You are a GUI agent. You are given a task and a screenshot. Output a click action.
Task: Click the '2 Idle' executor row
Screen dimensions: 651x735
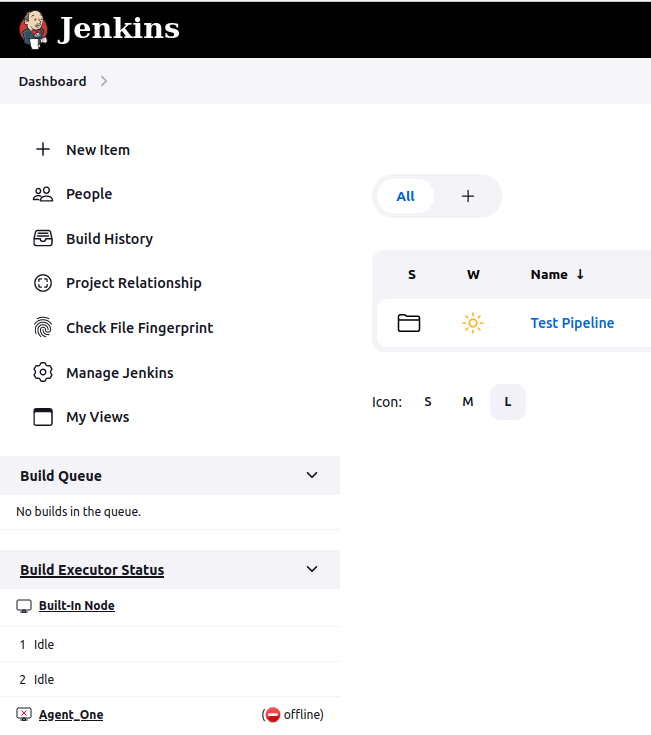(170, 680)
